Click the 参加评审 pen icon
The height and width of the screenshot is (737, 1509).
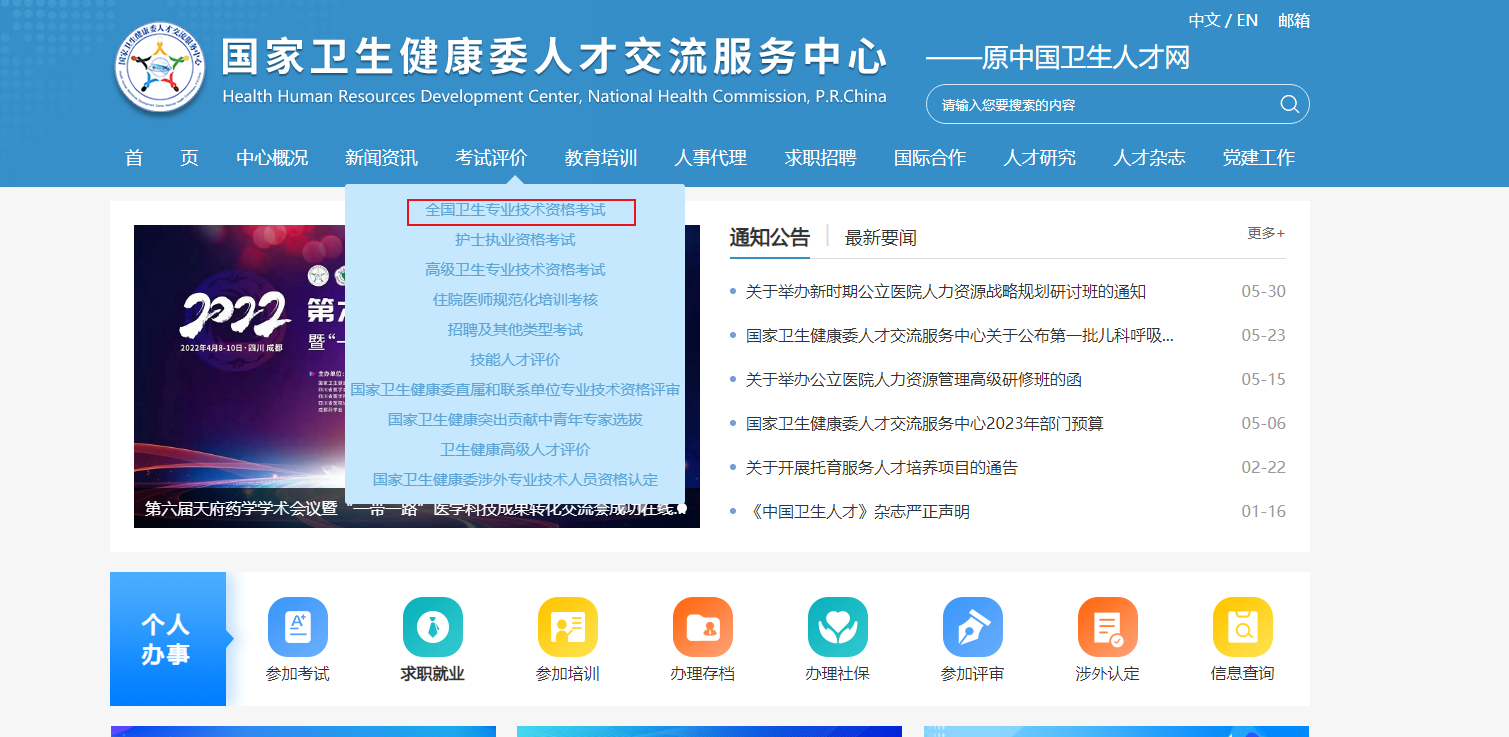click(972, 627)
